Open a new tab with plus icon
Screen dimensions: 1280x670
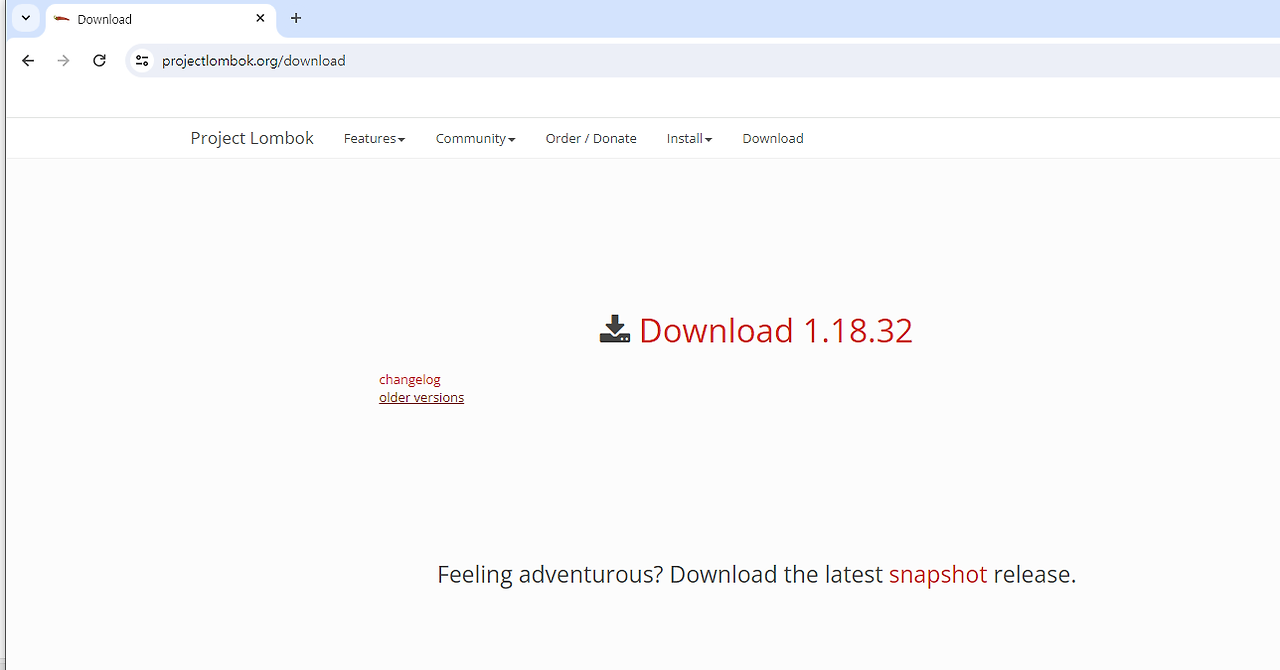tap(296, 18)
